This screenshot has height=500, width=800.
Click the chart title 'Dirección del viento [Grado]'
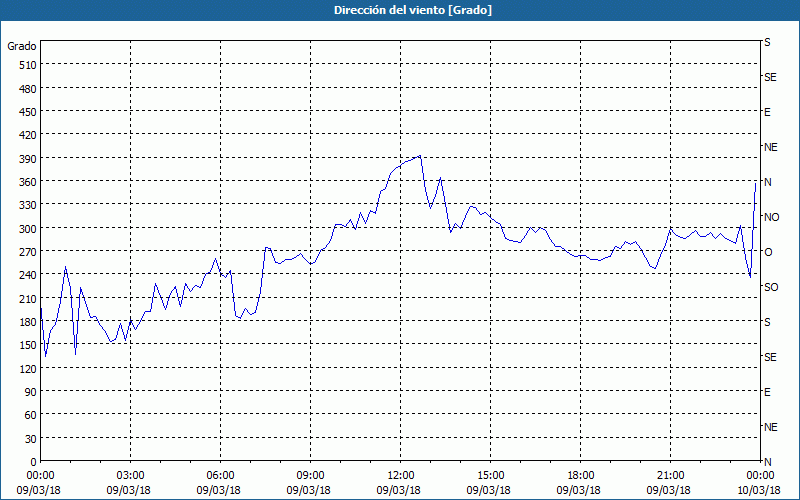[x=412, y=10]
